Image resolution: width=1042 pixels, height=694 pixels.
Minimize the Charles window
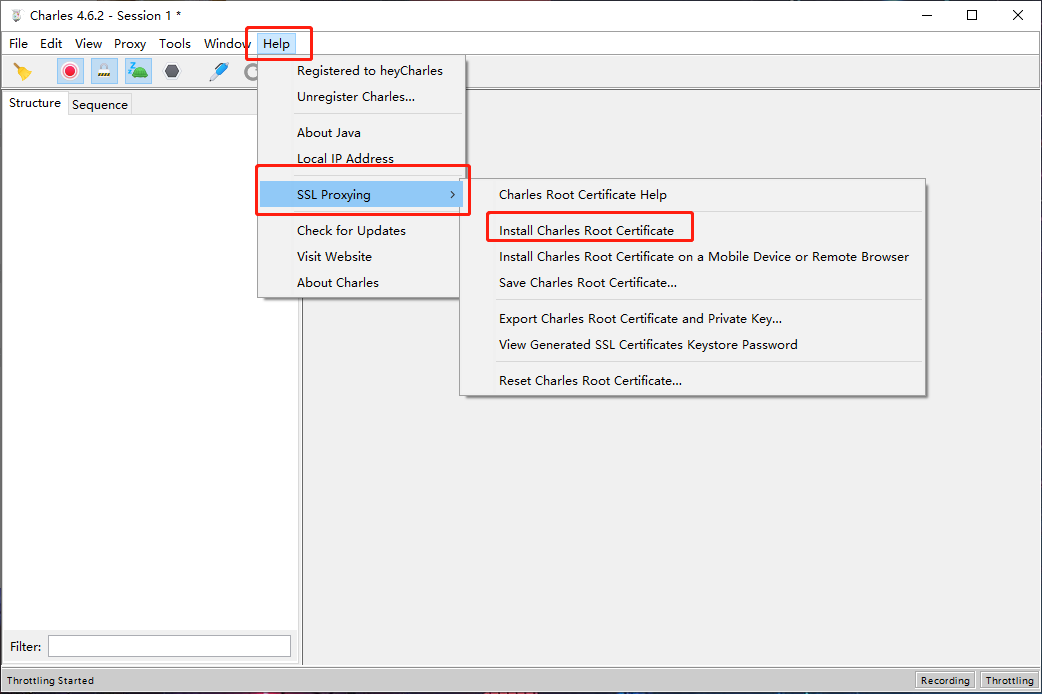(x=927, y=15)
